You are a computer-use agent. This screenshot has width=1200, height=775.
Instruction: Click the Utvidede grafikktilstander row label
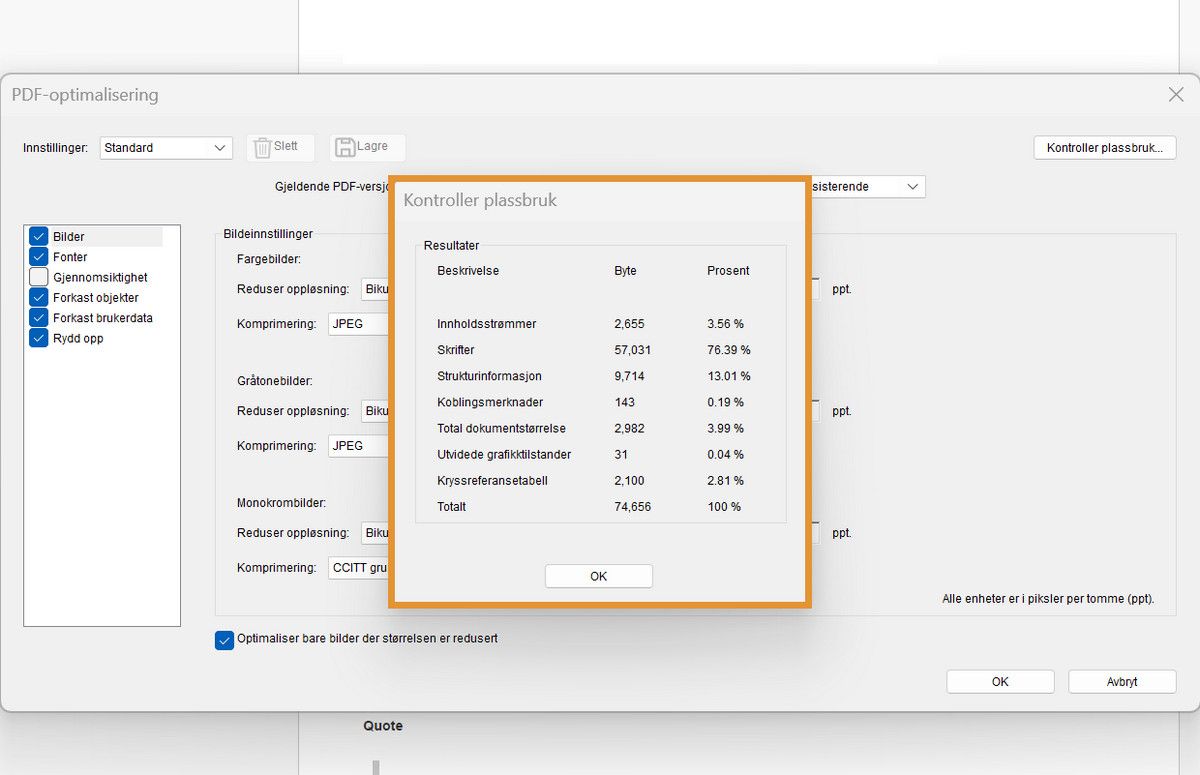click(504, 454)
